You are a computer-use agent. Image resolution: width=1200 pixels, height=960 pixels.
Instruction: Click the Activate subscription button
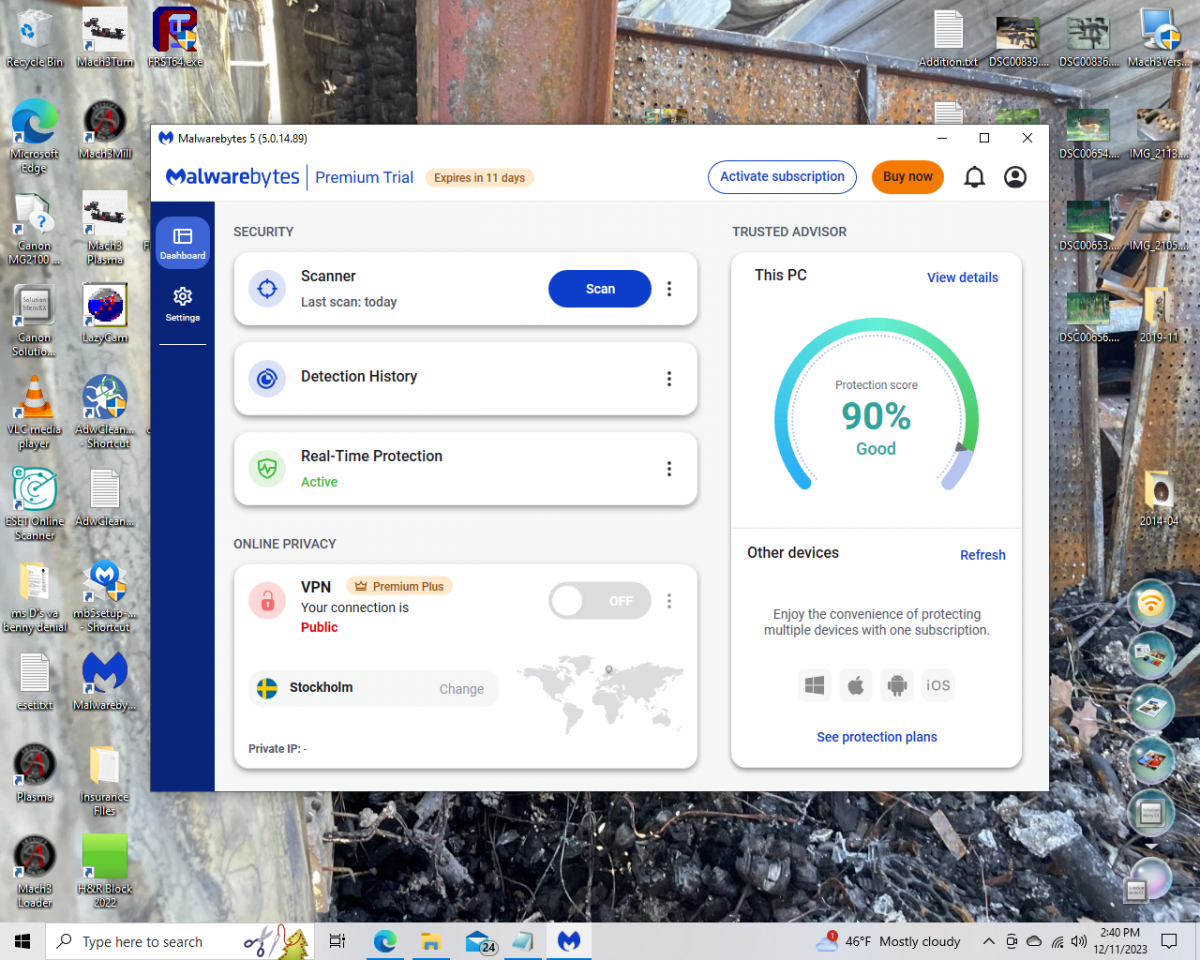[782, 177]
